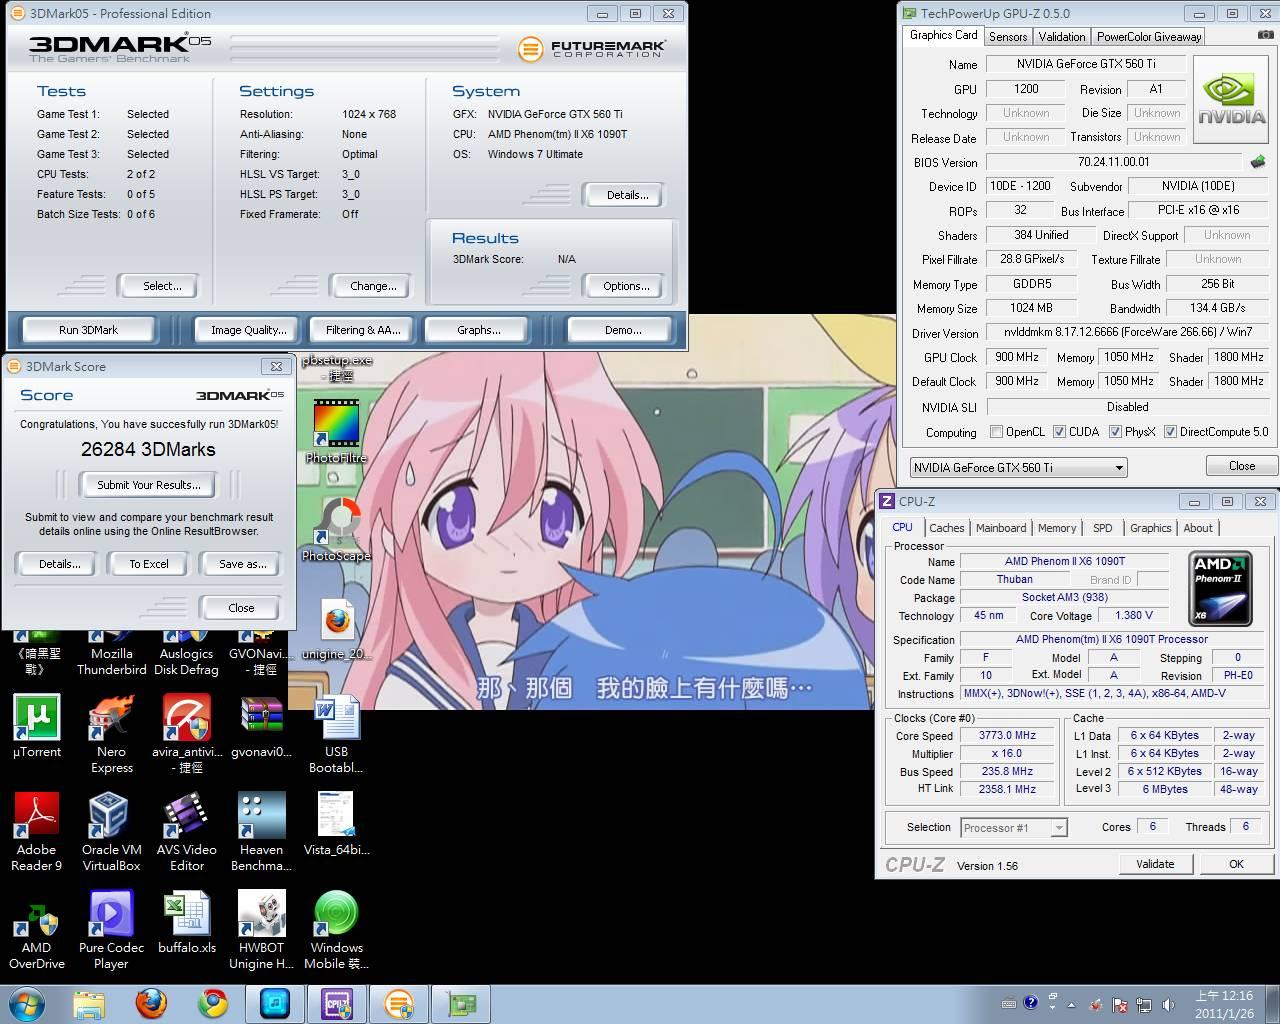Click GPU-Z BIOS save chip icon
The width and height of the screenshot is (1280, 1024).
coord(1257,162)
